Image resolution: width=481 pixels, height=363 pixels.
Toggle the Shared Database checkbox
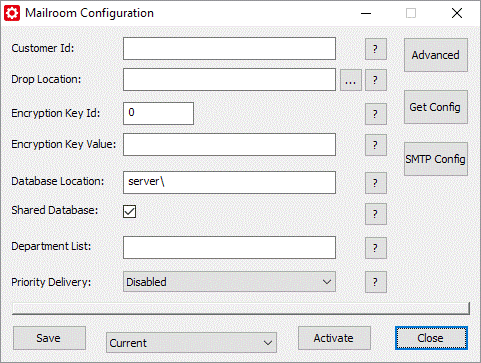pos(129,211)
